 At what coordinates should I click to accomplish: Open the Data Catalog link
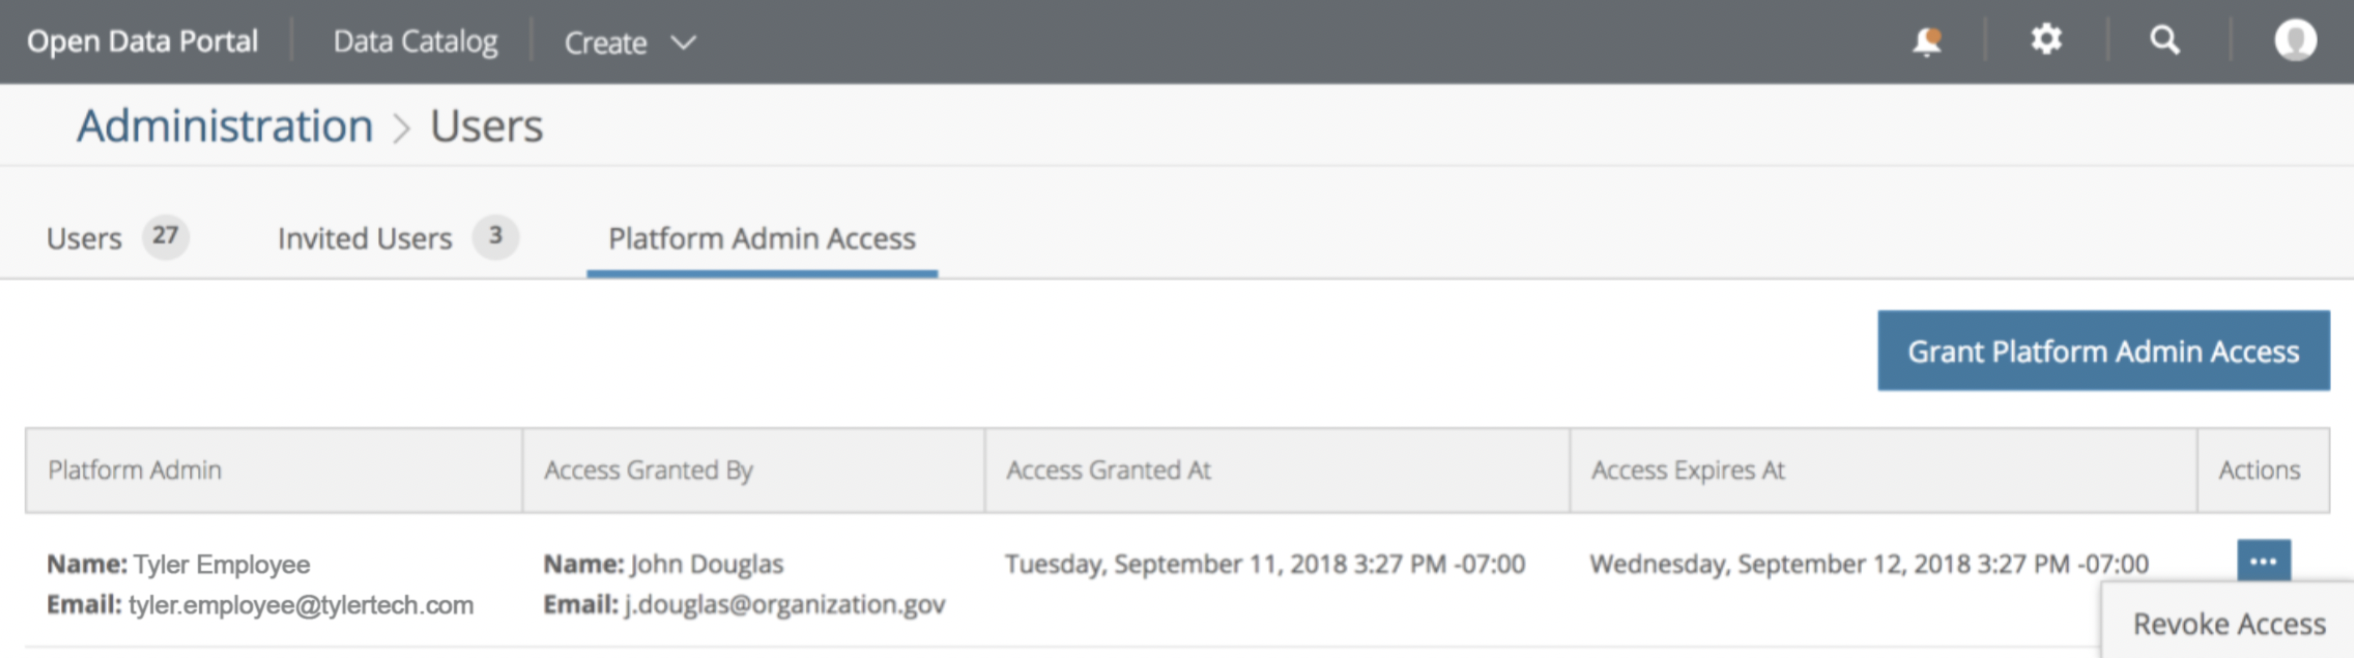coord(415,41)
